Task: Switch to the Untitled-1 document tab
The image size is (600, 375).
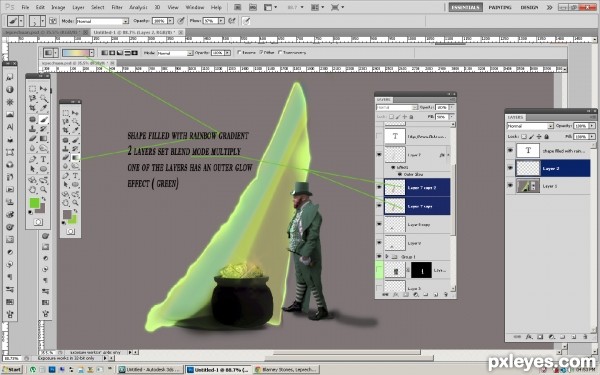Action: (138, 32)
